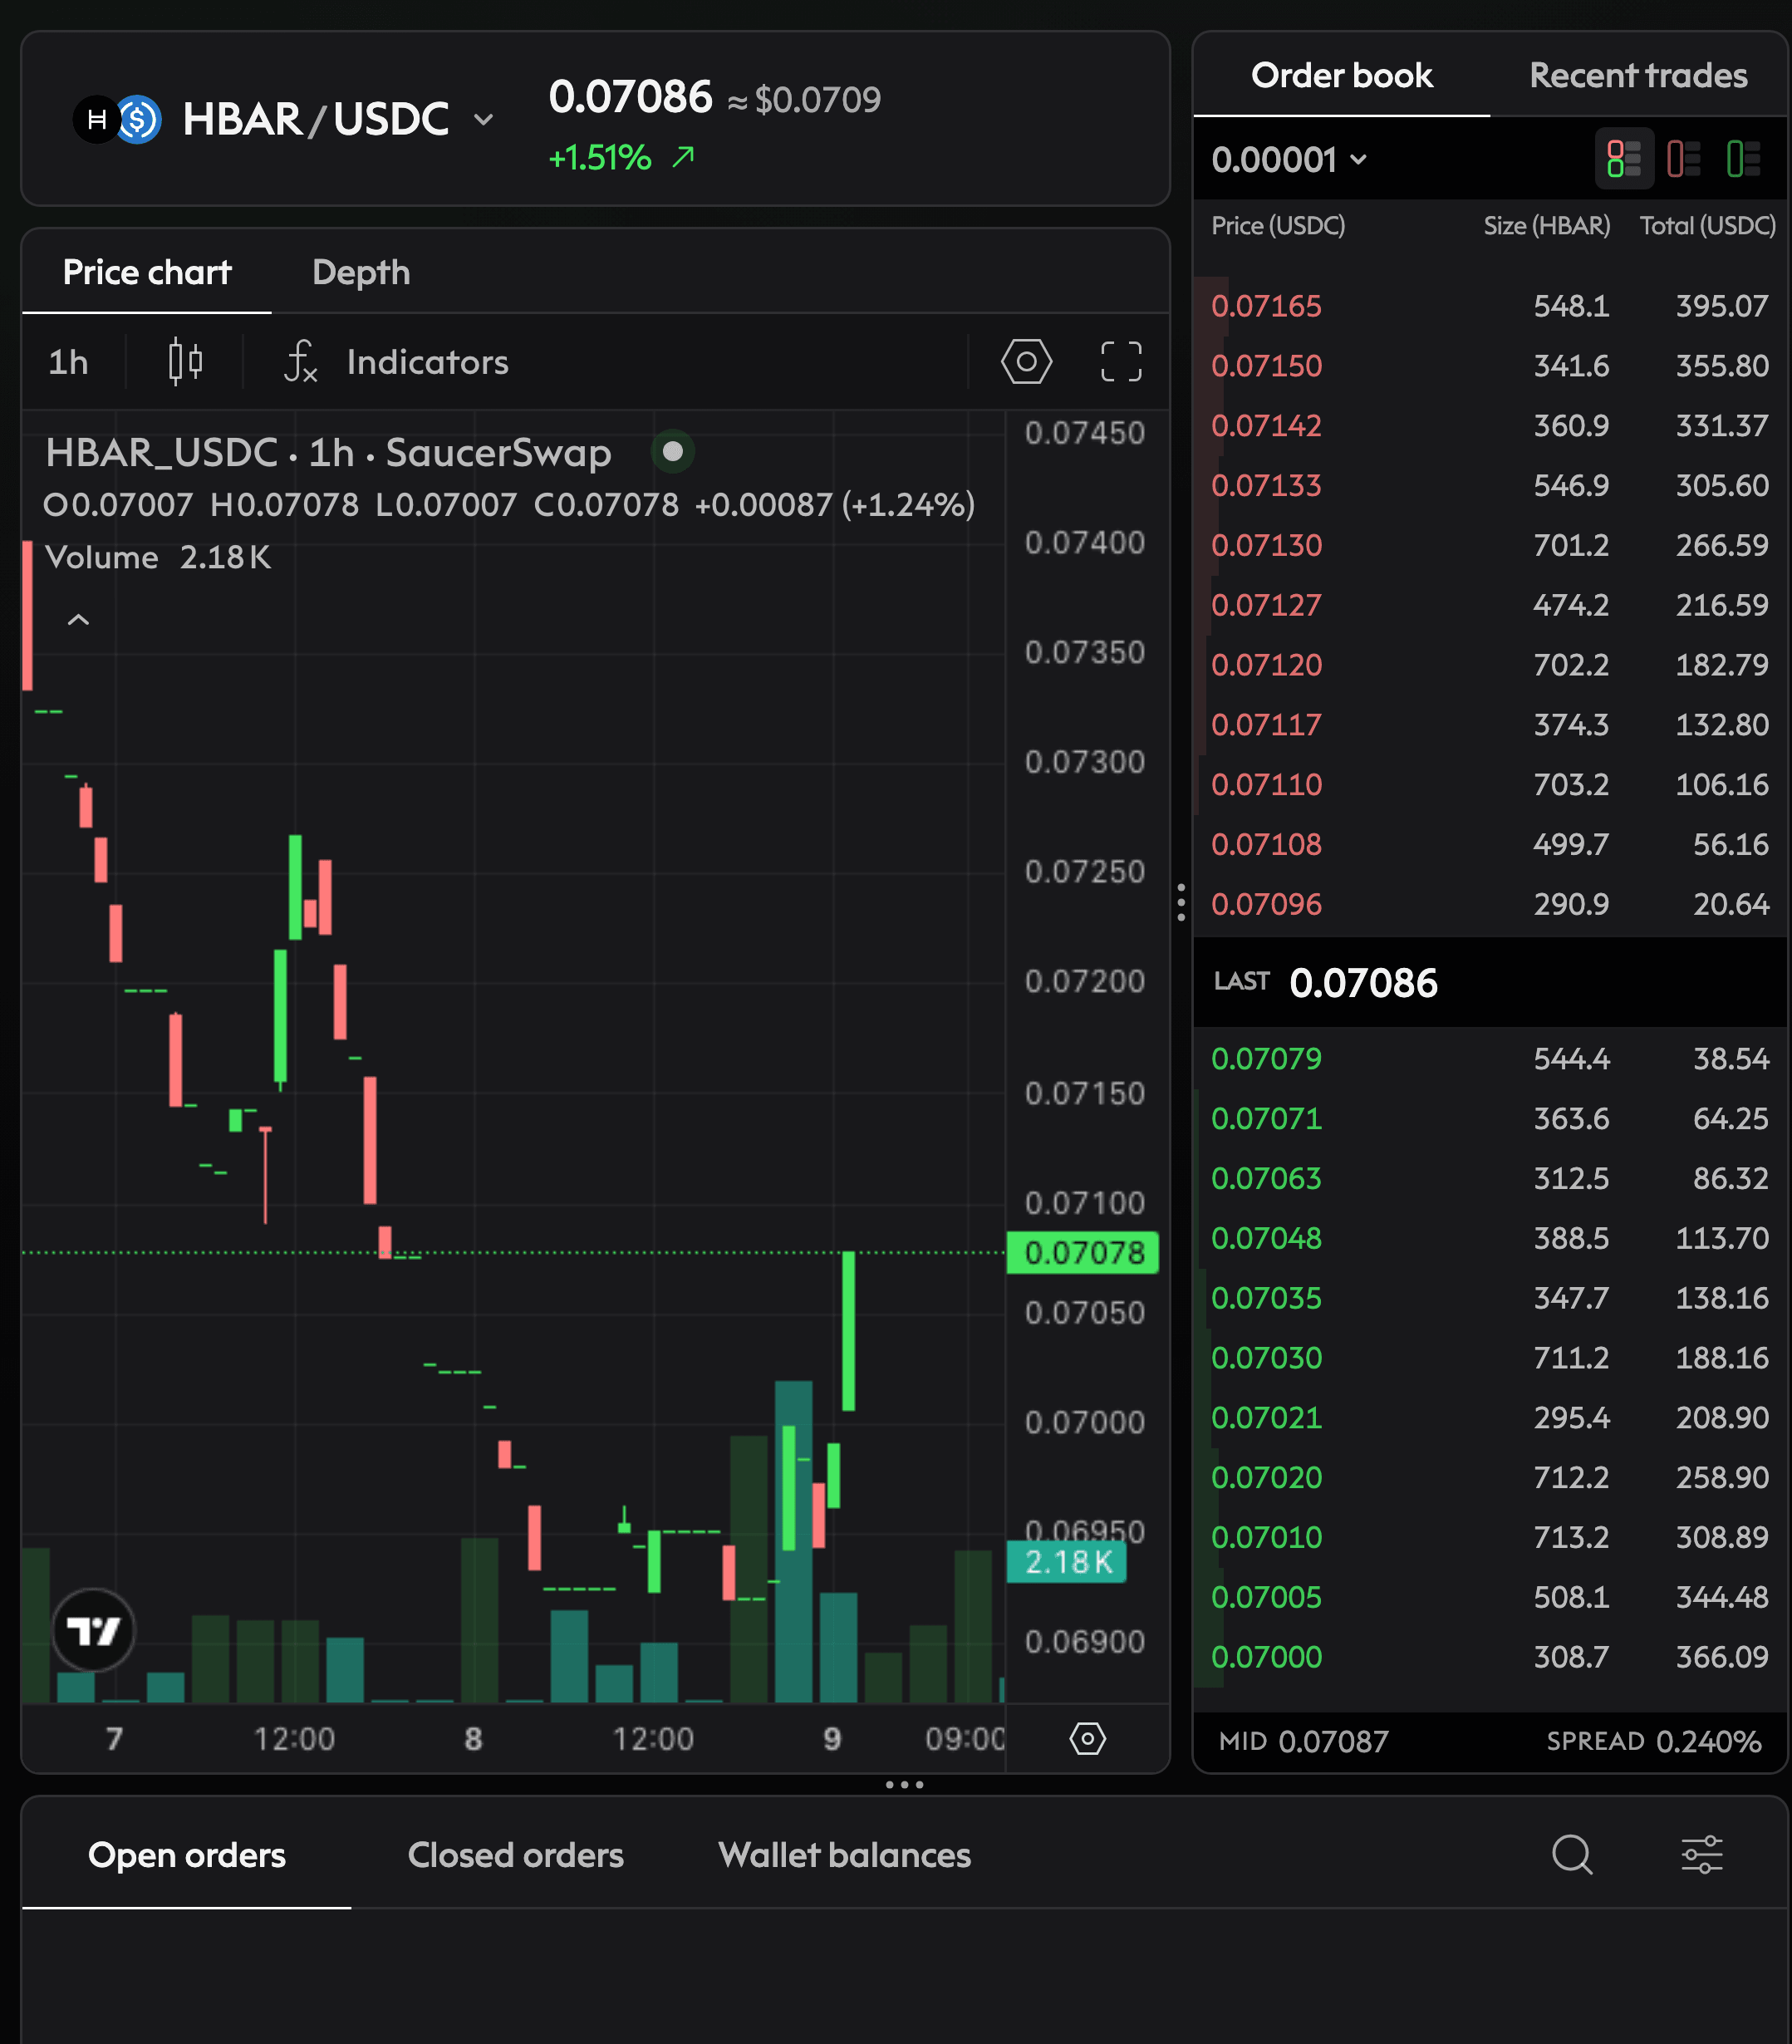Image resolution: width=1792 pixels, height=2044 pixels.
Task: Select ask price 0.07150
Action: (1266, 366)
